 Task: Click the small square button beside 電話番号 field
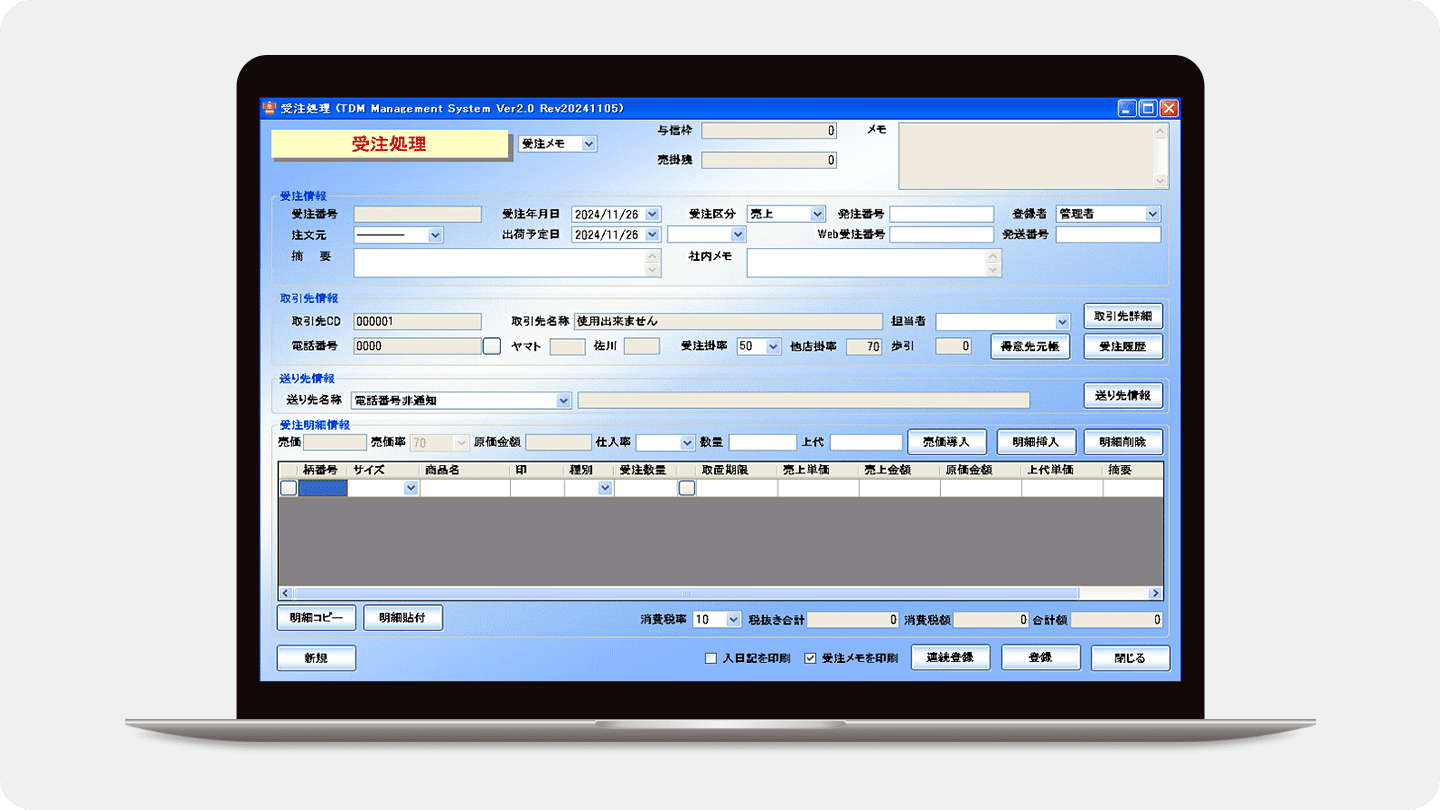[x=491, y=346]
